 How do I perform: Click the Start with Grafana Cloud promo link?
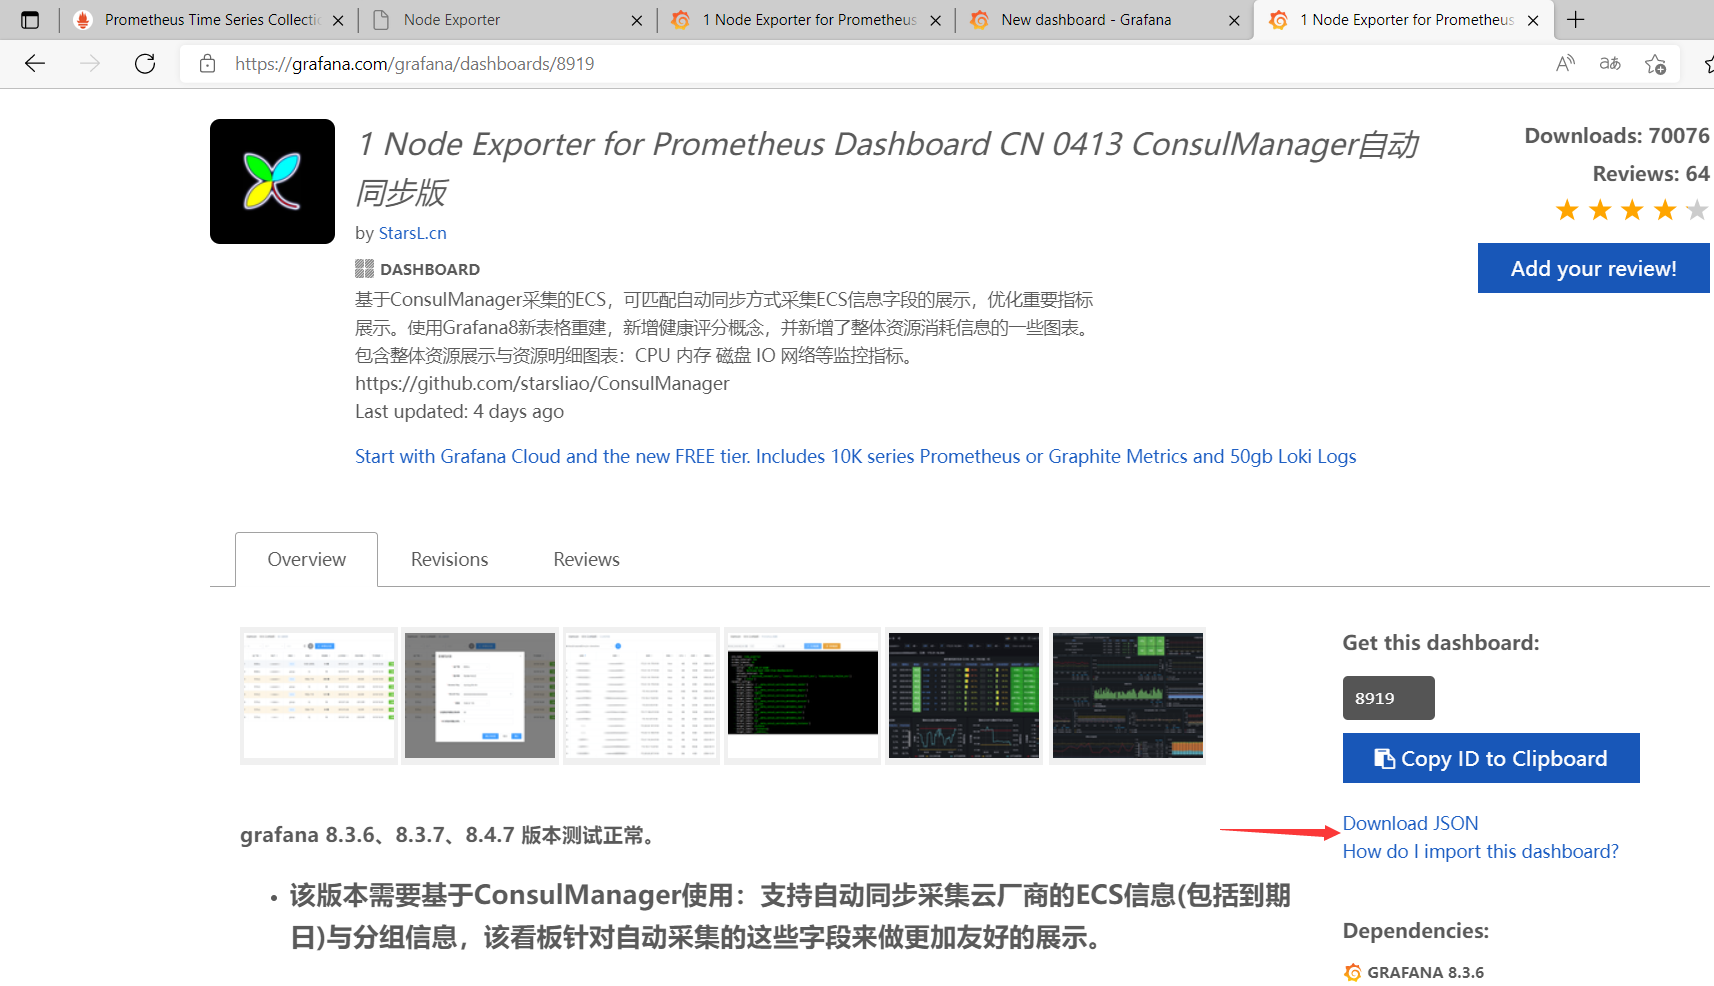tap(855, 457)
